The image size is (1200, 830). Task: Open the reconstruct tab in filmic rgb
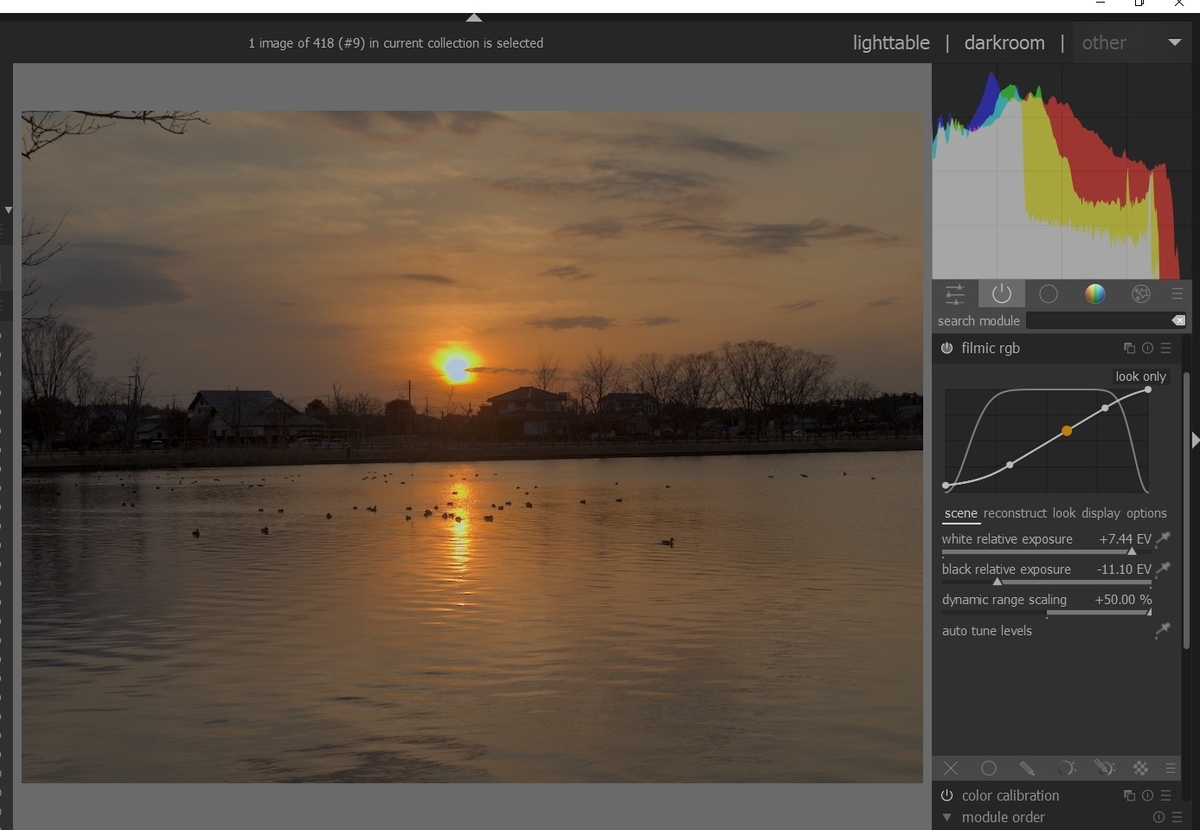1015,513
